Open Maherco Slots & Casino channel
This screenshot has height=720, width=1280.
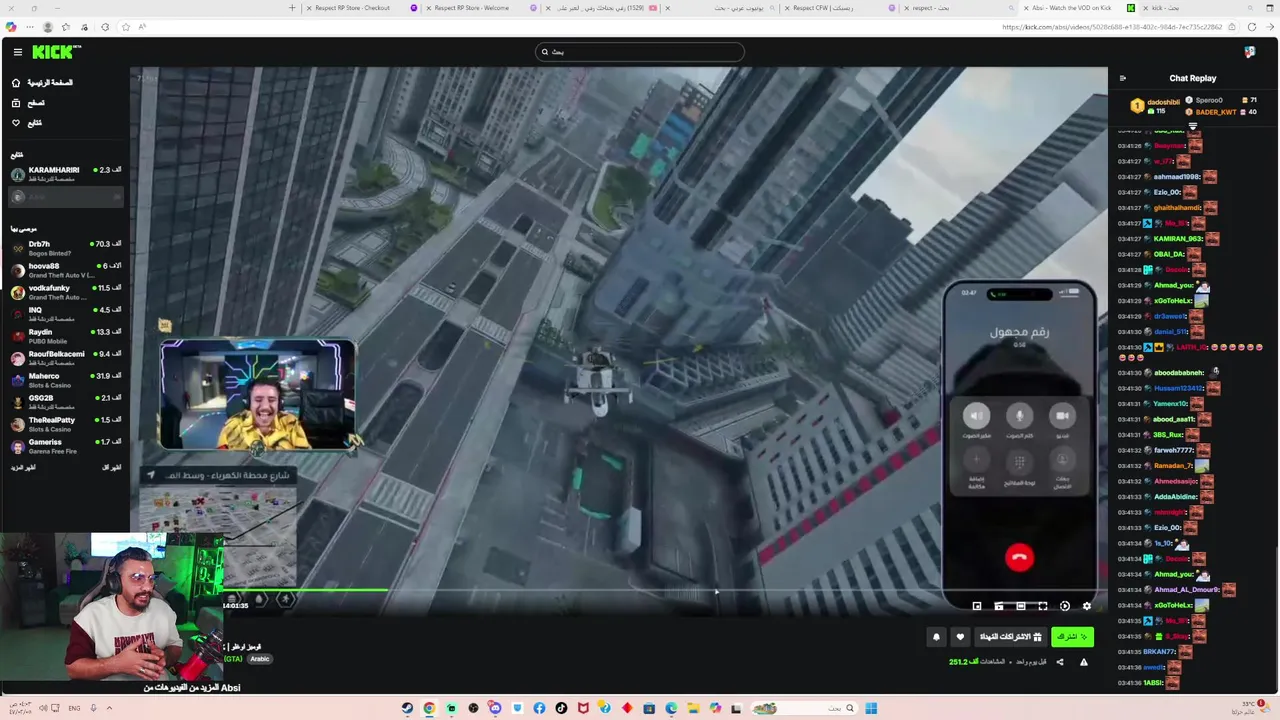tap(66, 380)
